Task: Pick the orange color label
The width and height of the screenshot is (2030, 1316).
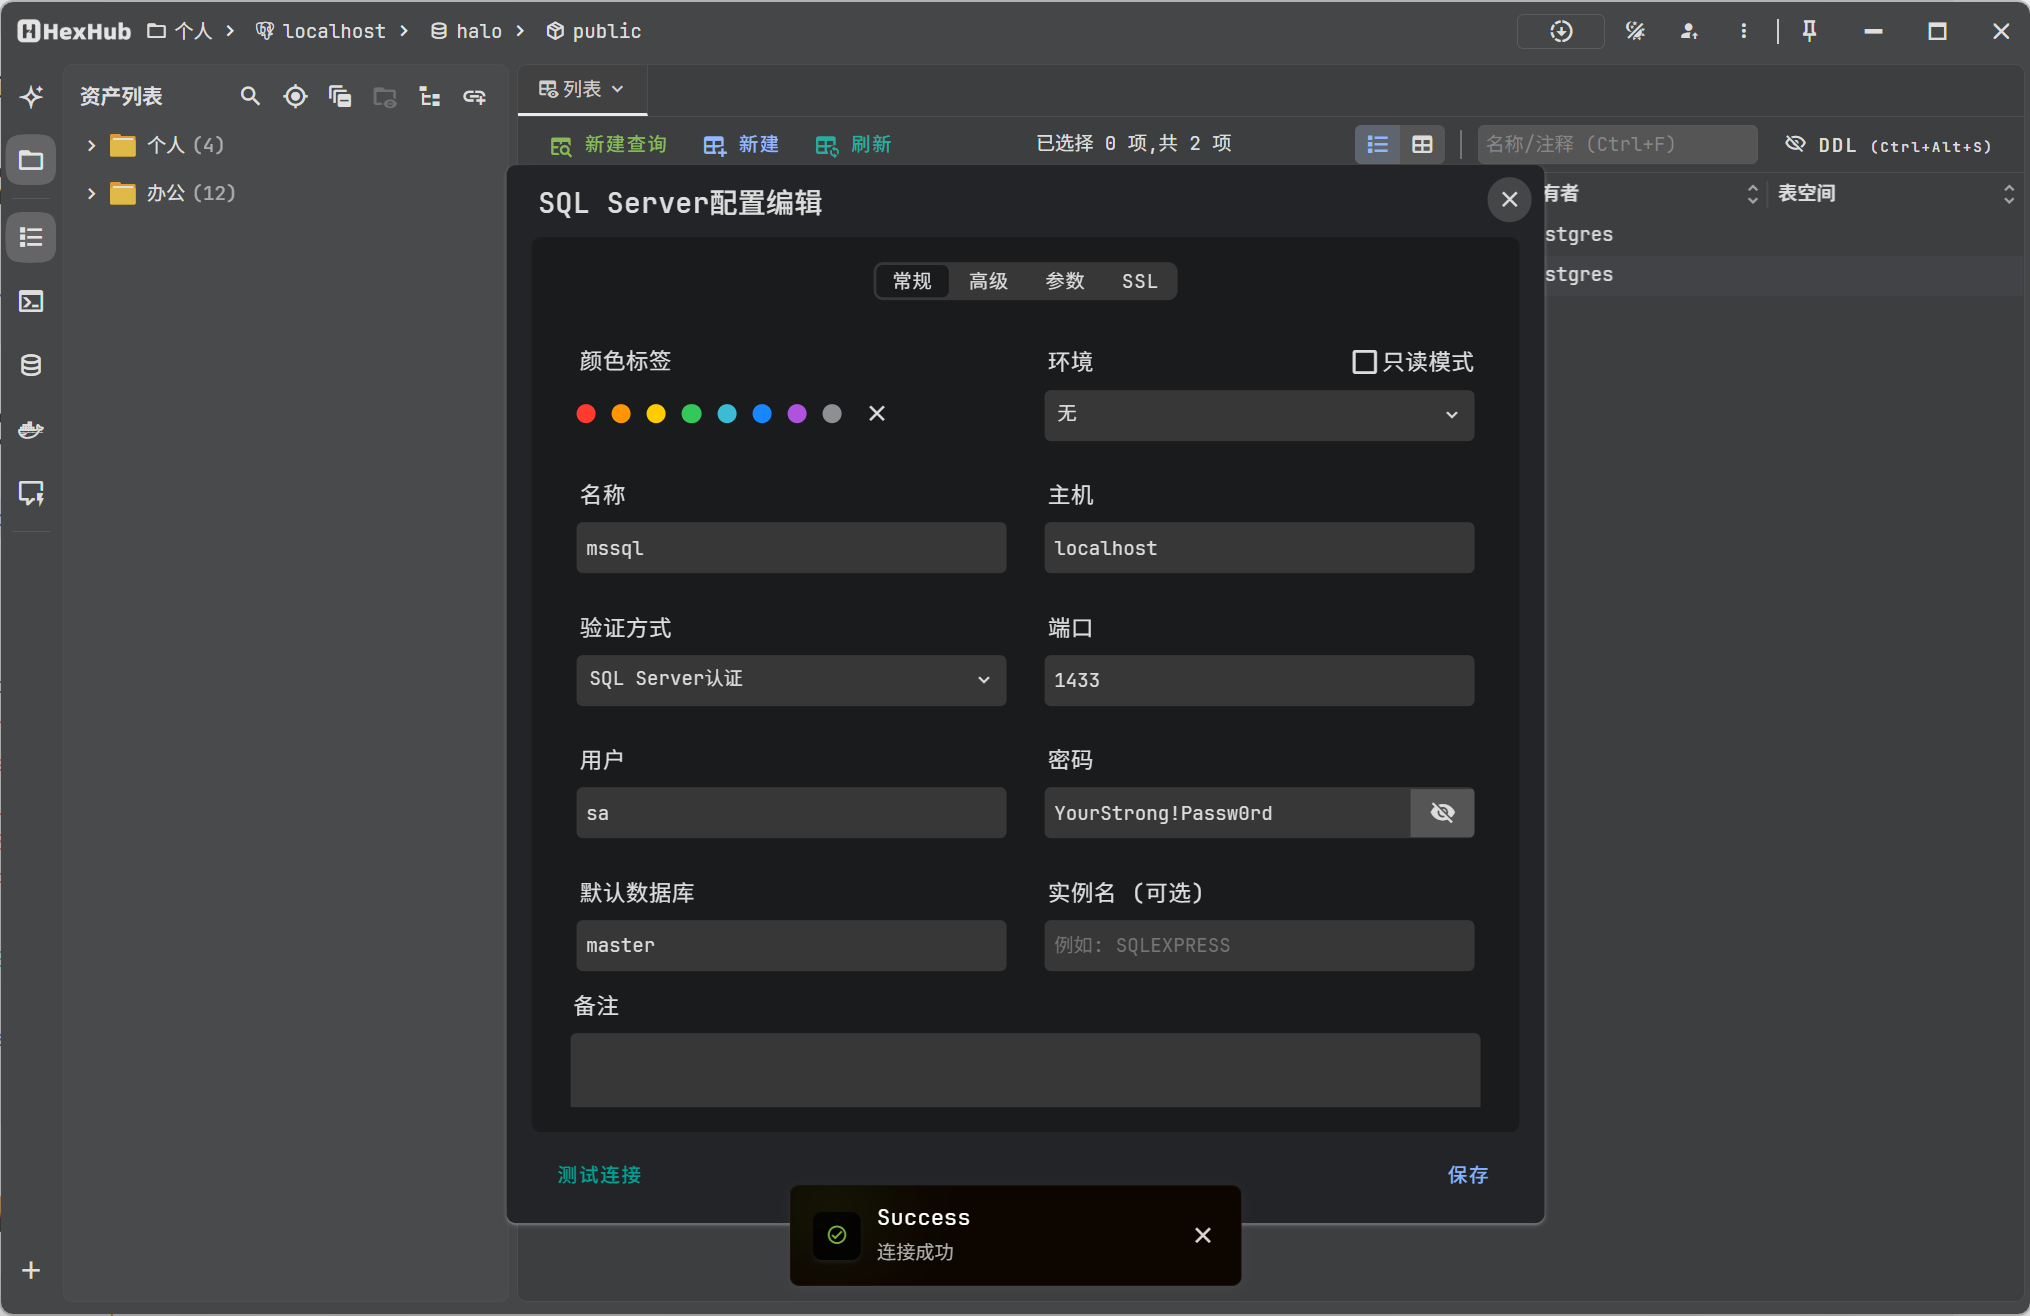Action: point(621,413)
